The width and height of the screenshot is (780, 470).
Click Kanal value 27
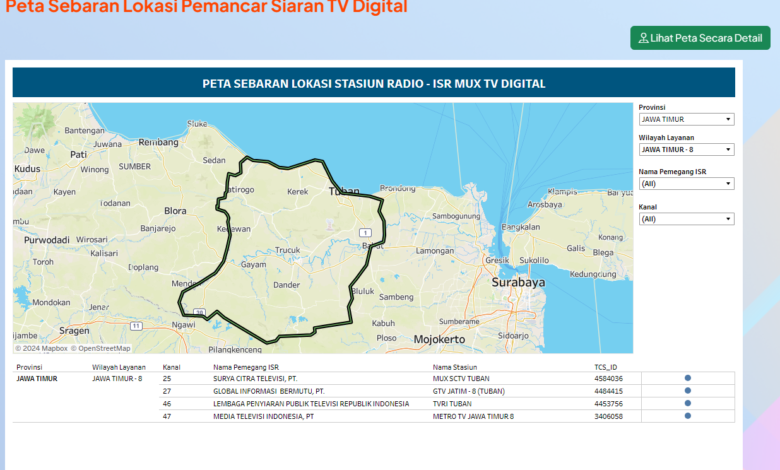pyautogui.click(x=167, y=391)
